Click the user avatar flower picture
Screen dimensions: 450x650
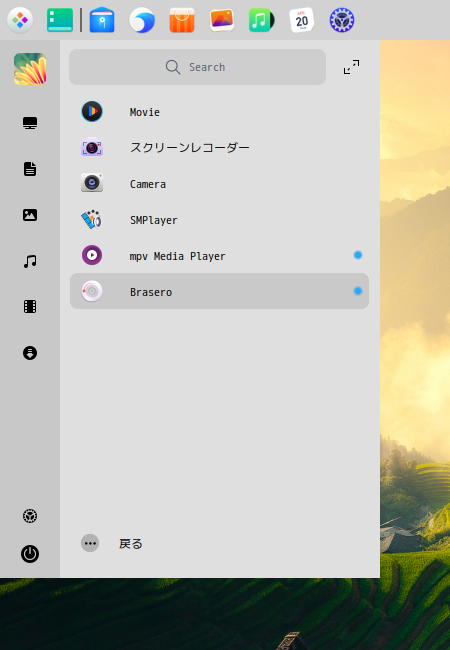point(30,69)
